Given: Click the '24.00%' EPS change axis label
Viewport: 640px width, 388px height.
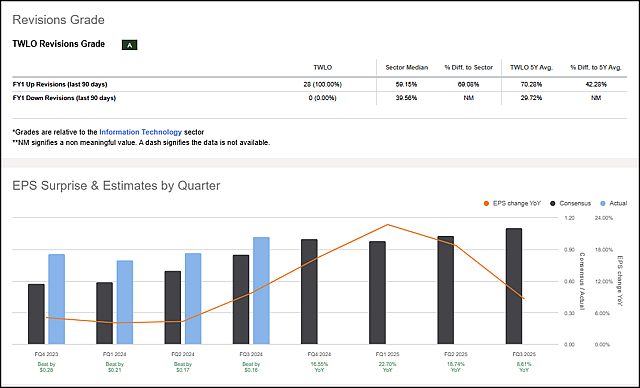Looking at the screenshot, I should 604,218.
